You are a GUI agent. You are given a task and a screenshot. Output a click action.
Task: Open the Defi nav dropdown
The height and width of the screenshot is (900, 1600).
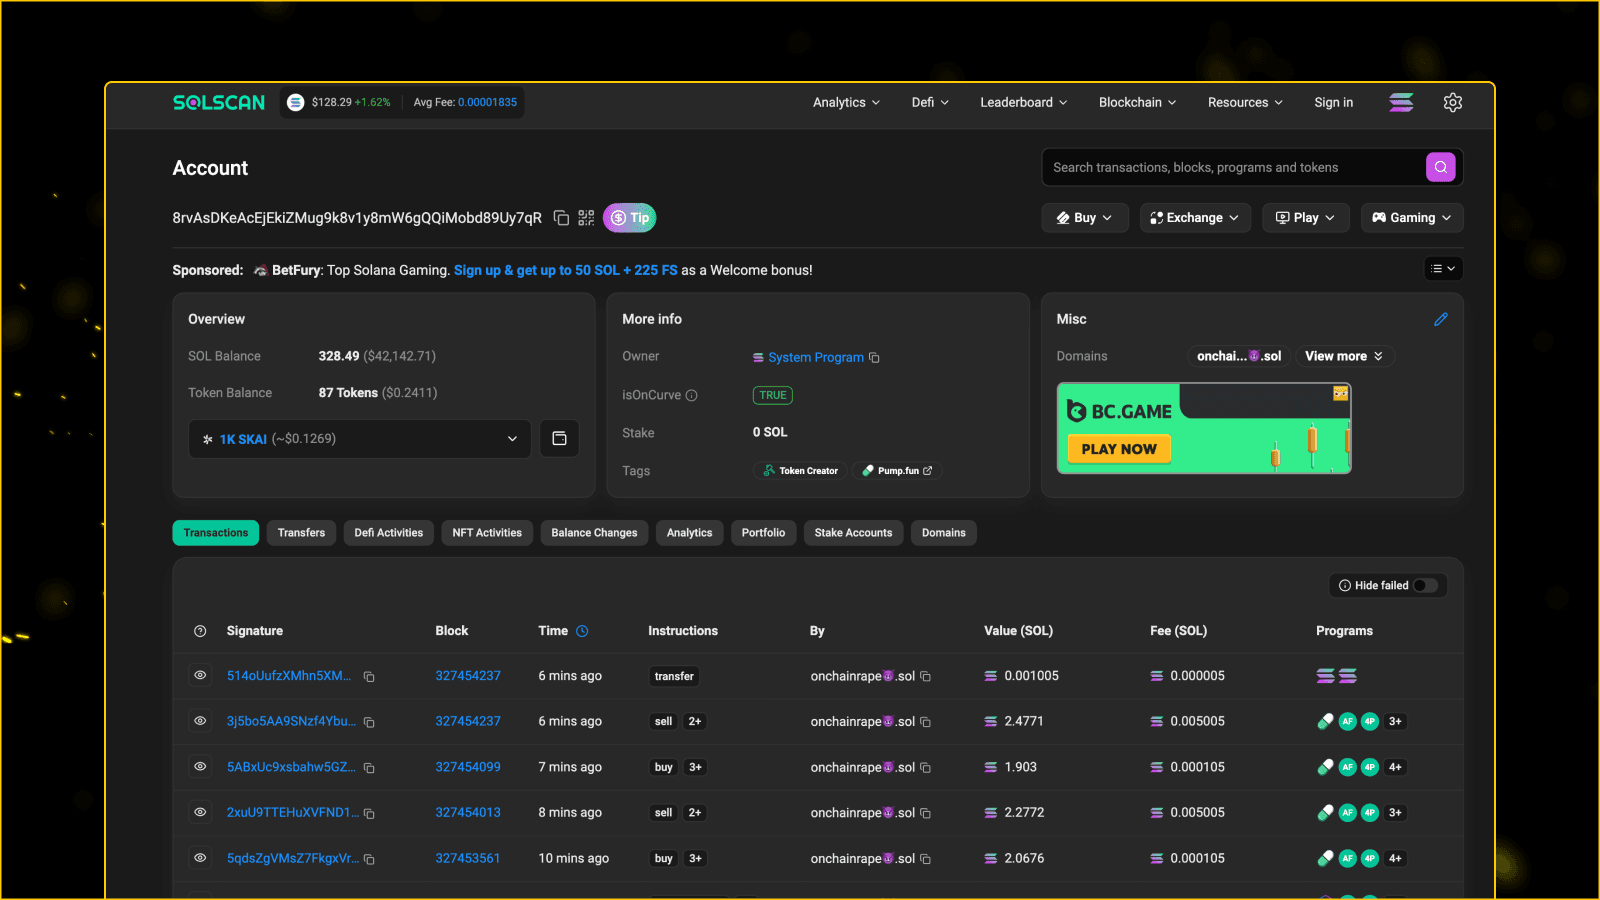click(x=930, y=102)
